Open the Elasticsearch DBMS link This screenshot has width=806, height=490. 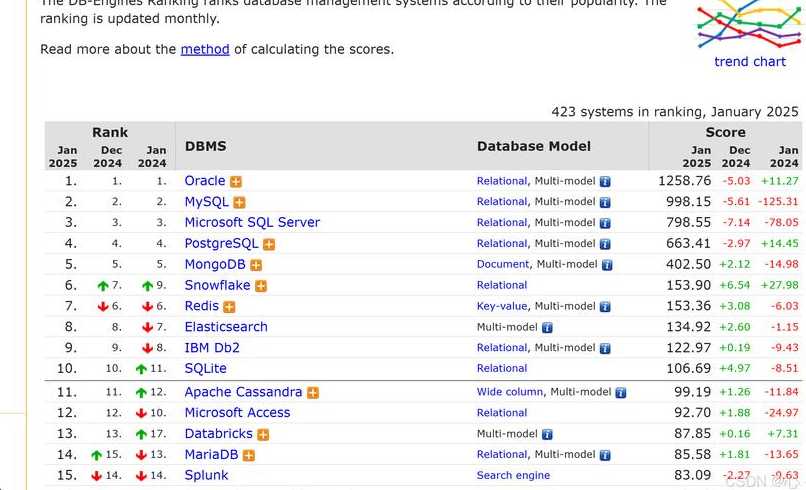(226, 327)
